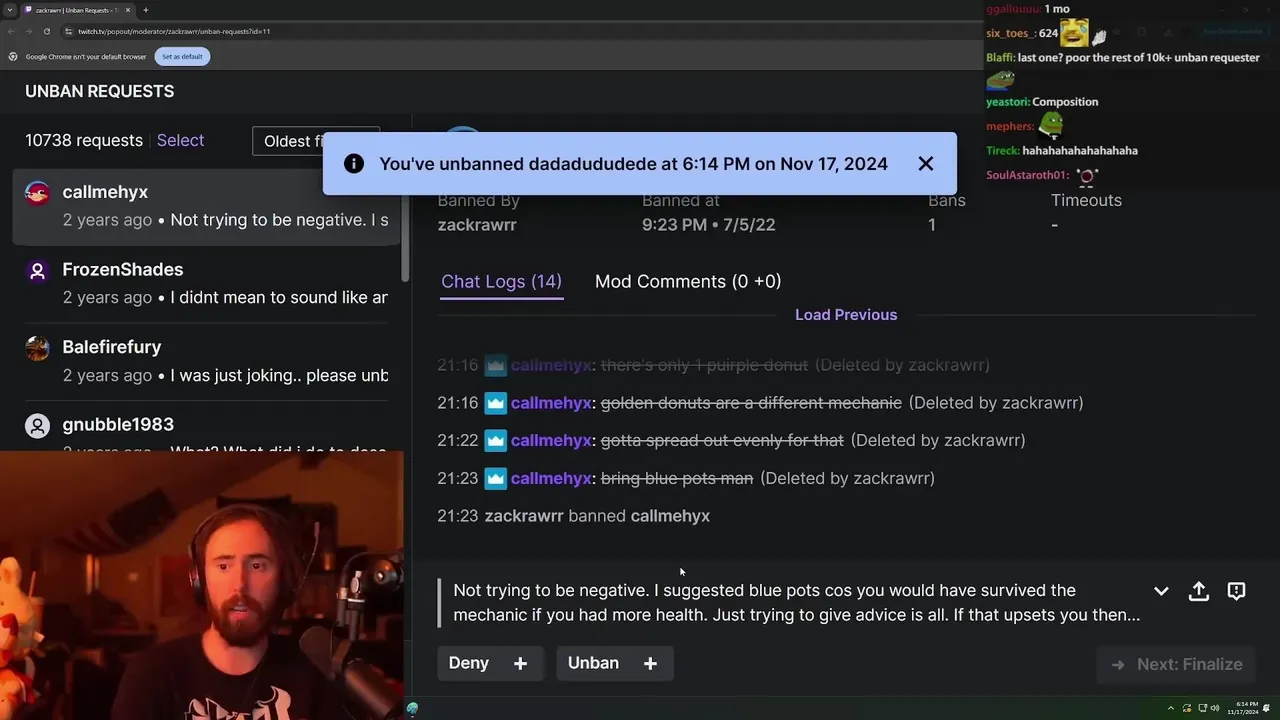
Task: Click Select link beside request count
Action: (180, 141)
